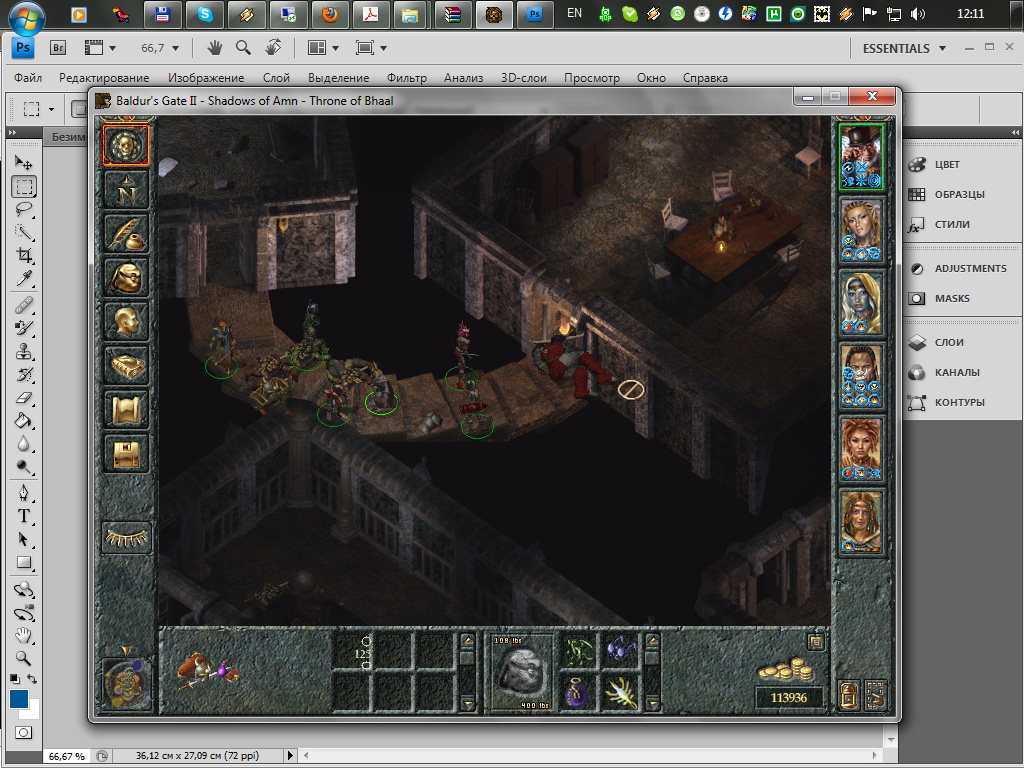Open the game's area map button
1024x768 pixels.
(126, 189)
